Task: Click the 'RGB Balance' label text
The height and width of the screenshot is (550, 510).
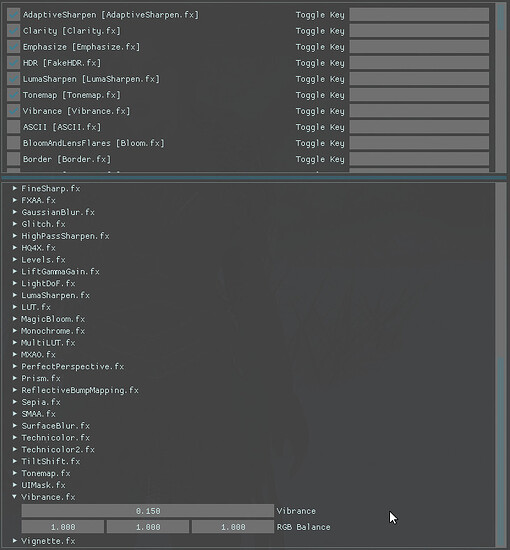Action: pyautogui.click(x=303, y=527)
